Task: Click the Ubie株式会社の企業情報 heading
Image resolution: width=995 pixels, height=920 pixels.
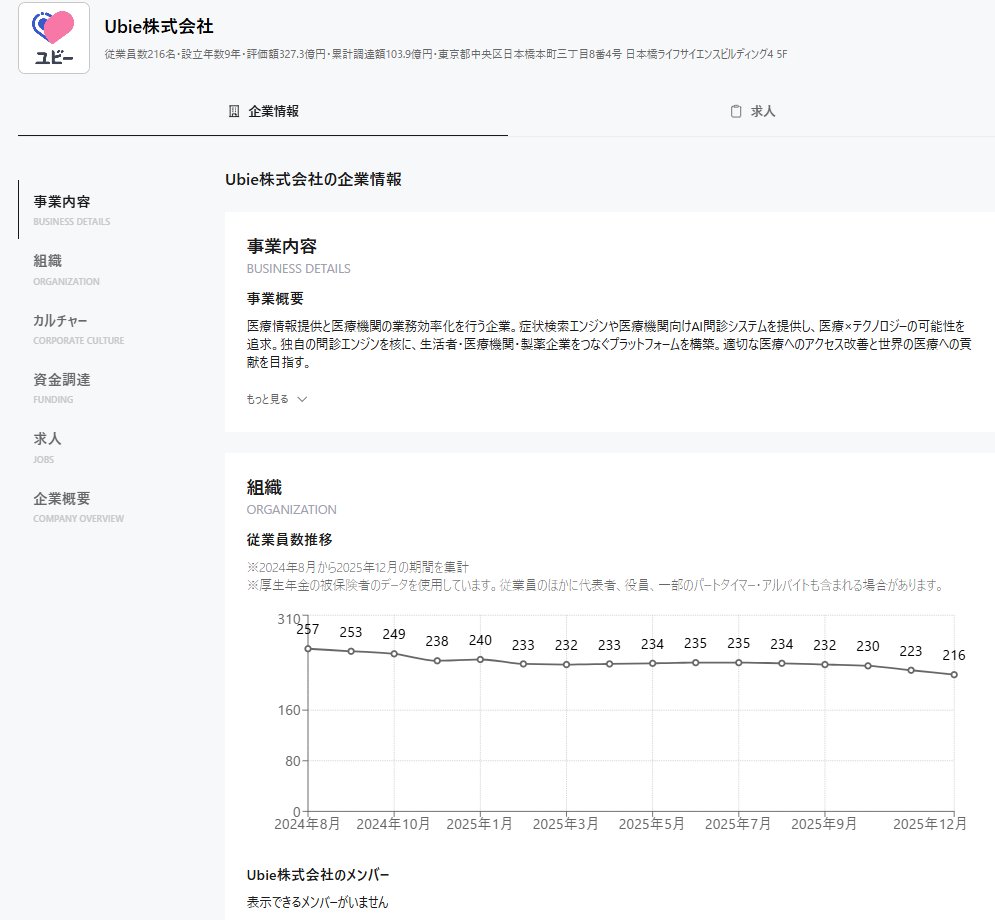Action: (x=313, y=180)
